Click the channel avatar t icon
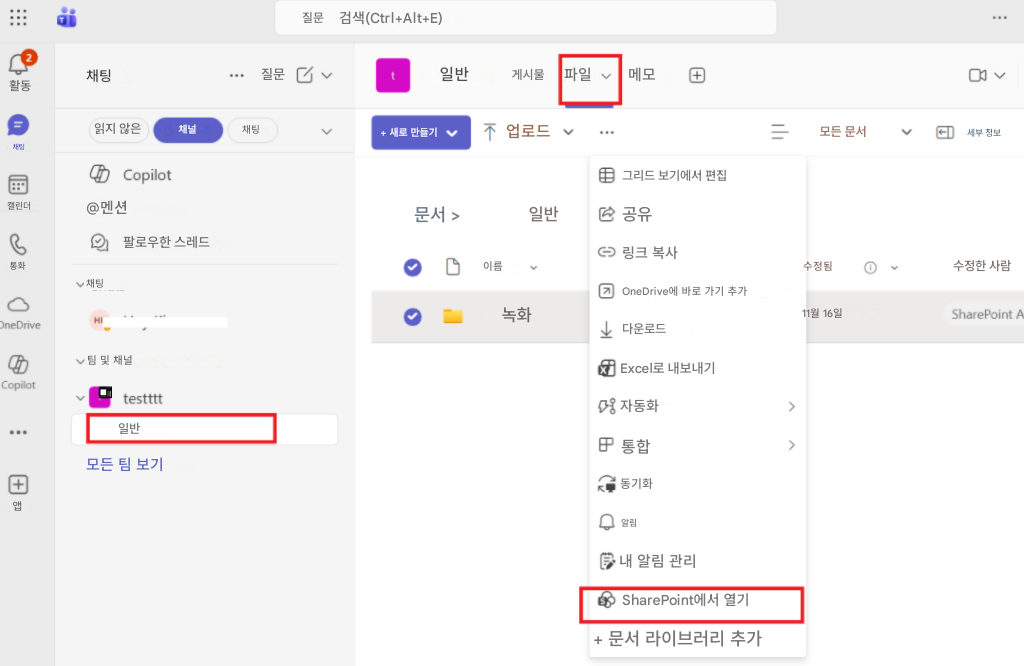This screenshot has height=666, width=1024. (x=392, y=75)
